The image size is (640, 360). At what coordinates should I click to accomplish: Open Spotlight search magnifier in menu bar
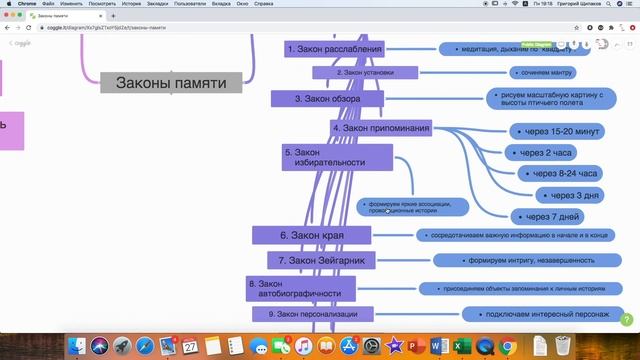609,4
